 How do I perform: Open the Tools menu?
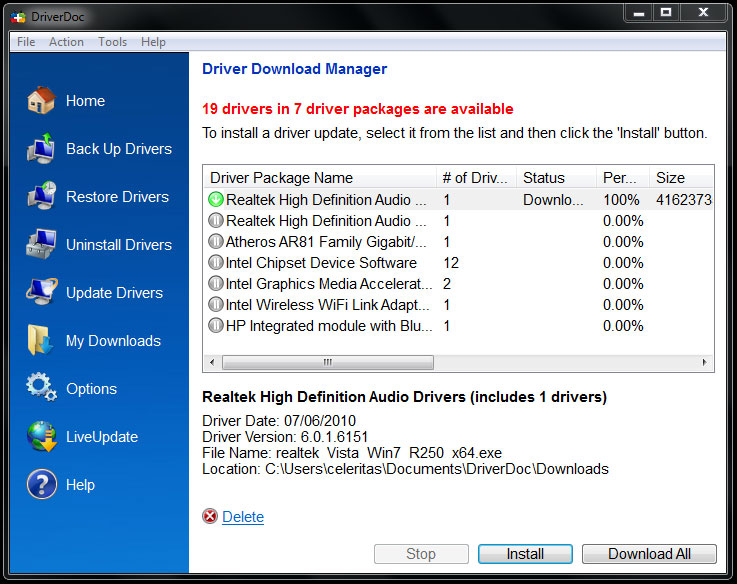click(x=112, y=42)
